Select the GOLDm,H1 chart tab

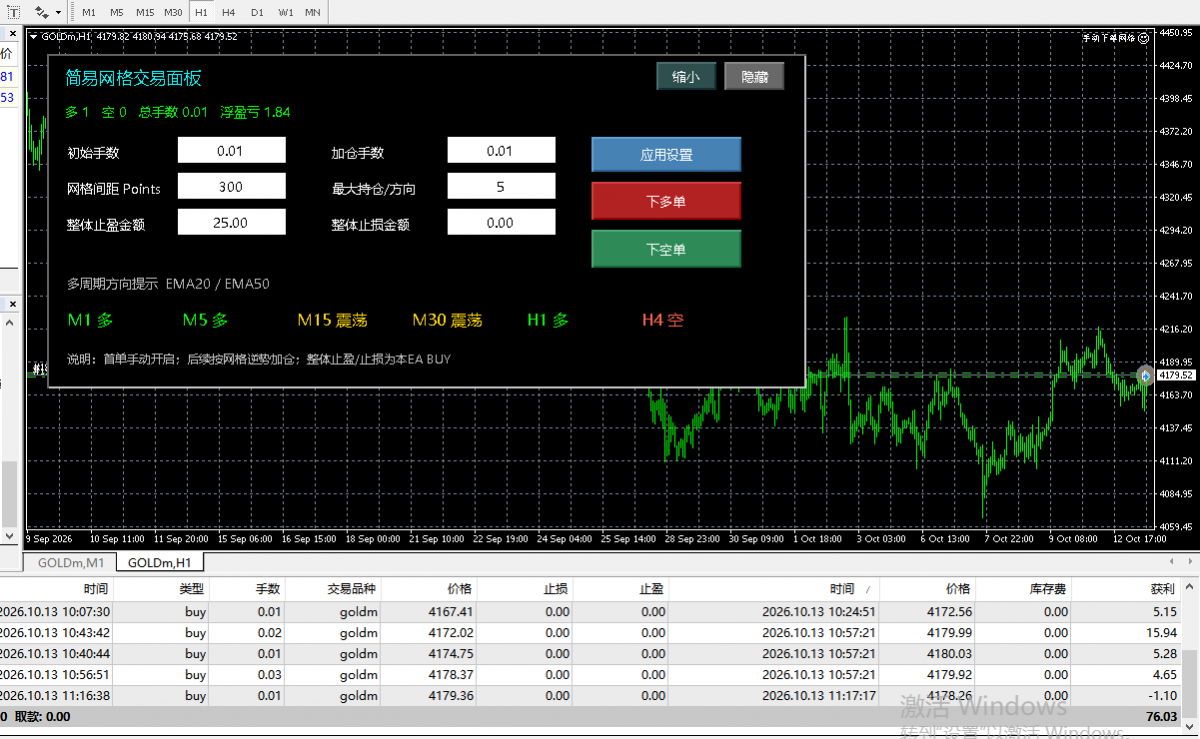(x=160, y=562)
